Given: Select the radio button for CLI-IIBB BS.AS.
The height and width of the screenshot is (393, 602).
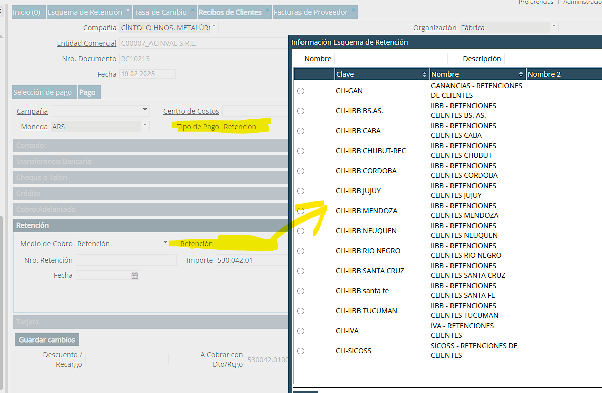Looking at the screenshot, I should [301, 111].
